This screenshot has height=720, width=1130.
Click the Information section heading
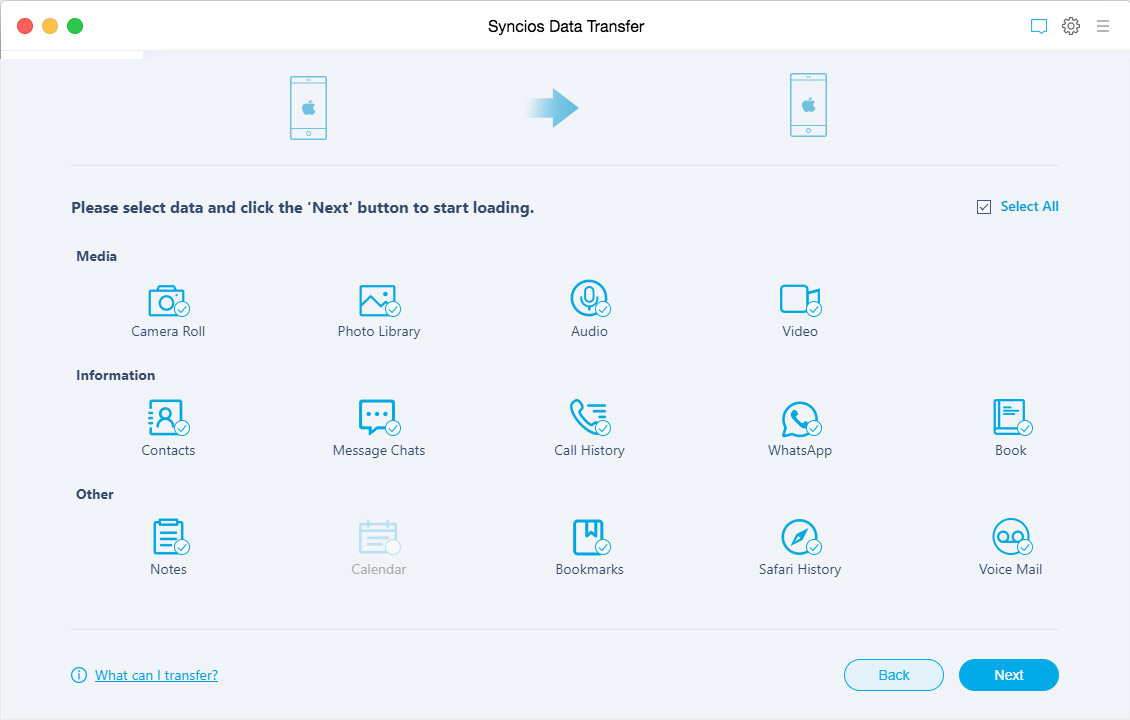pos(115,375)
